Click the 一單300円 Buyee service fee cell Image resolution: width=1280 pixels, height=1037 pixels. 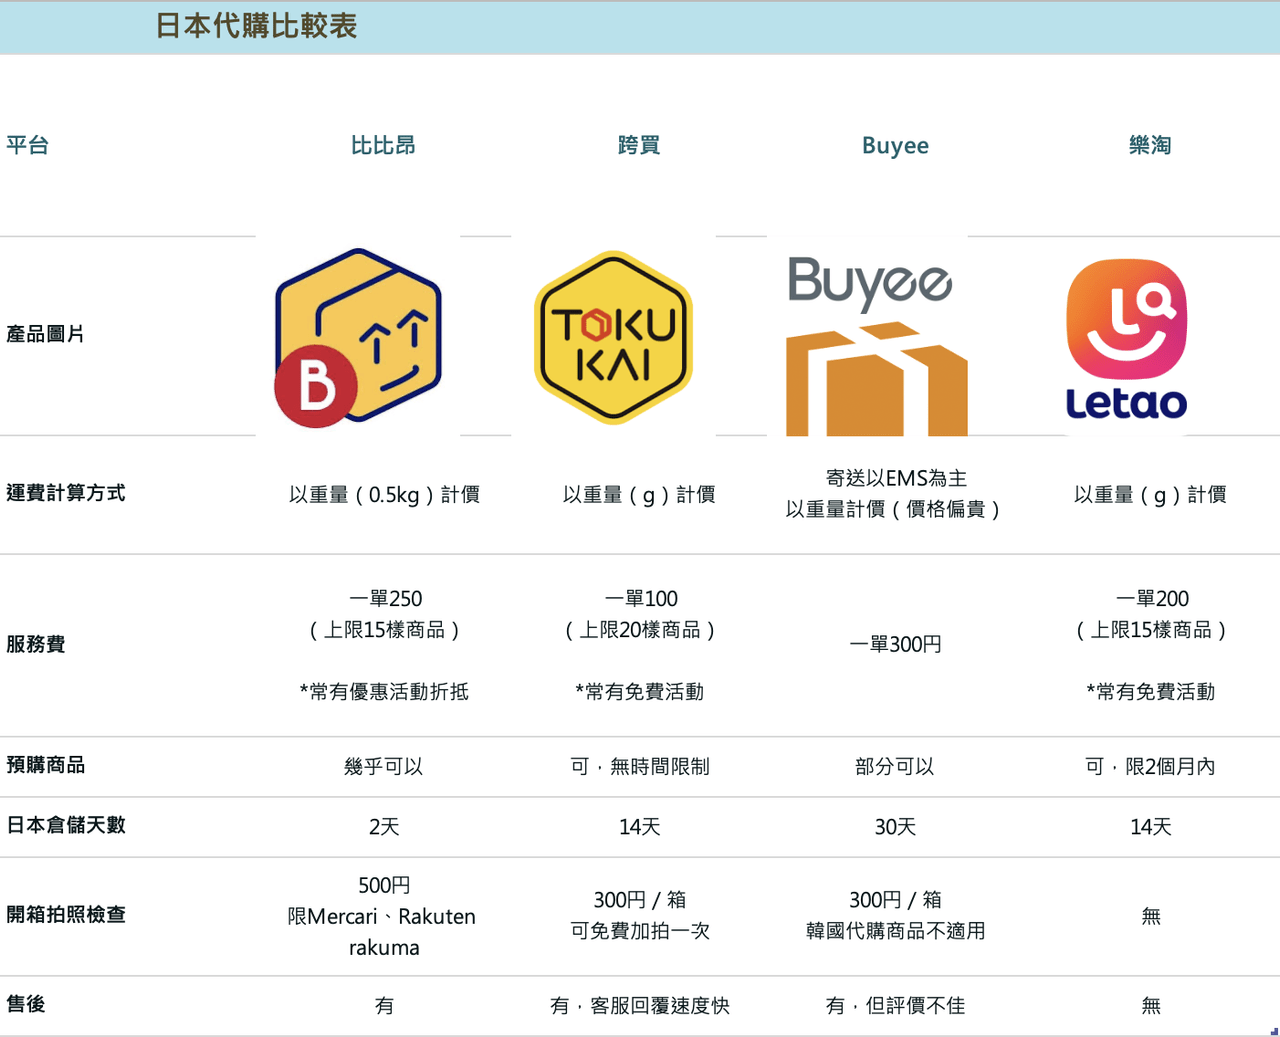pos(895,645)
